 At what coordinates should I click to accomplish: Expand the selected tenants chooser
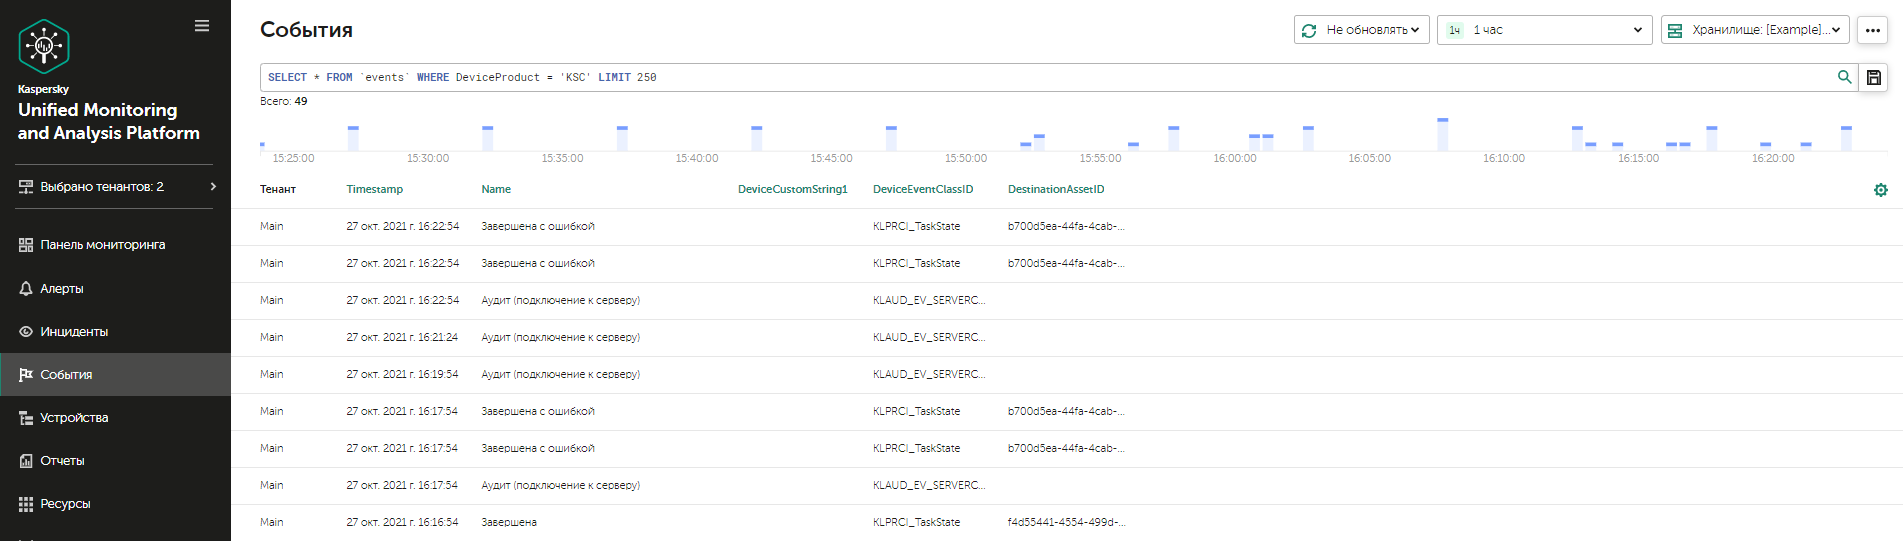[115, 187]
